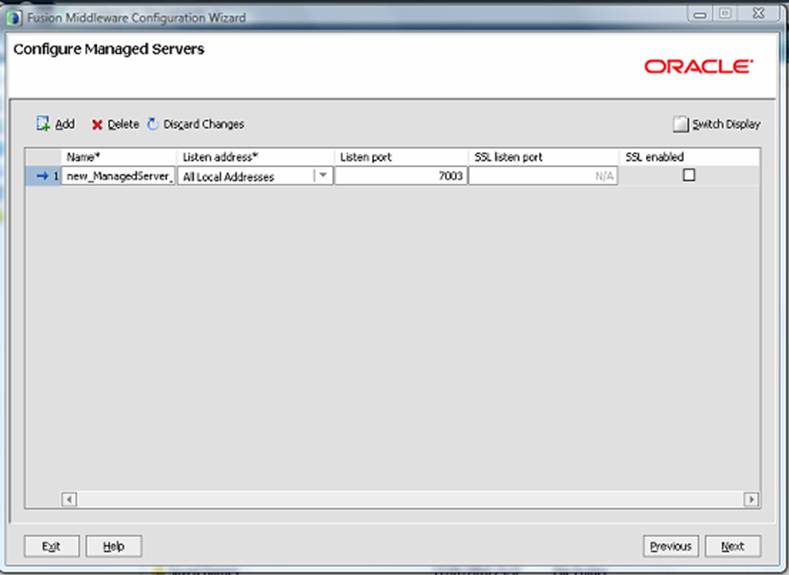Click the Help button
Screen dimensions: 789x575
pos(114,546)
